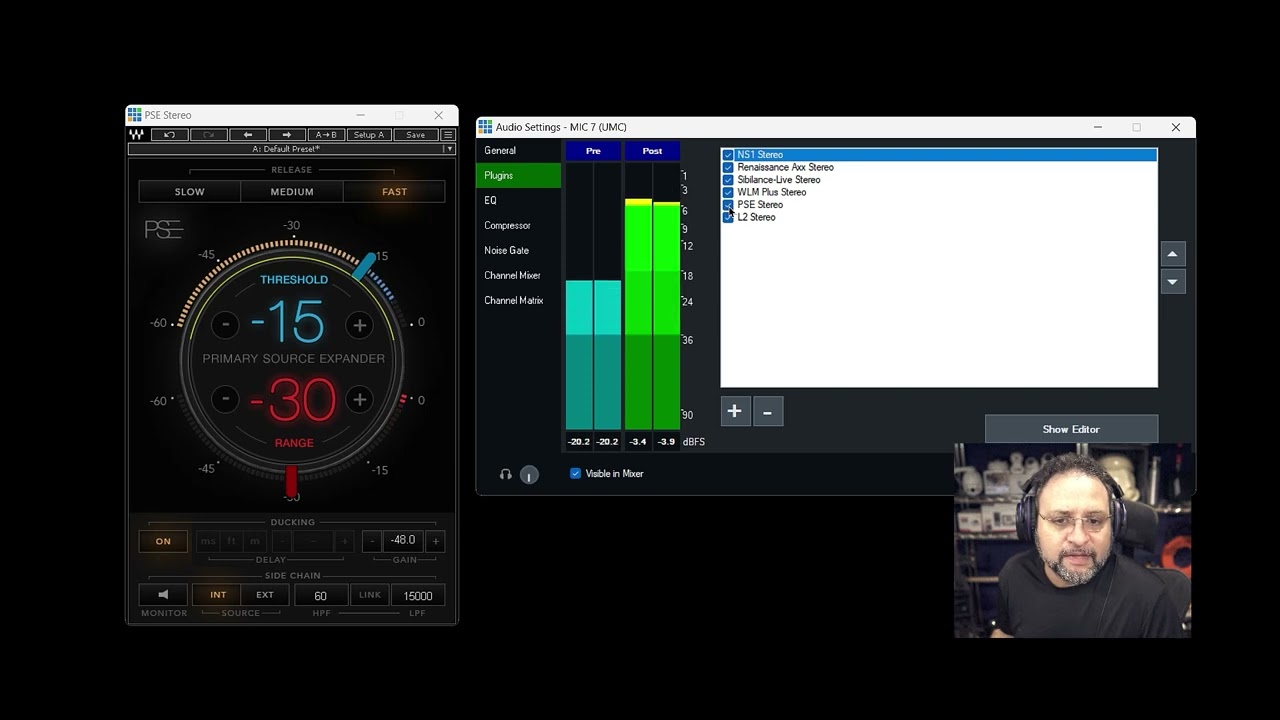Click the redo arrow in PSE toolbar

coord(208,135)
